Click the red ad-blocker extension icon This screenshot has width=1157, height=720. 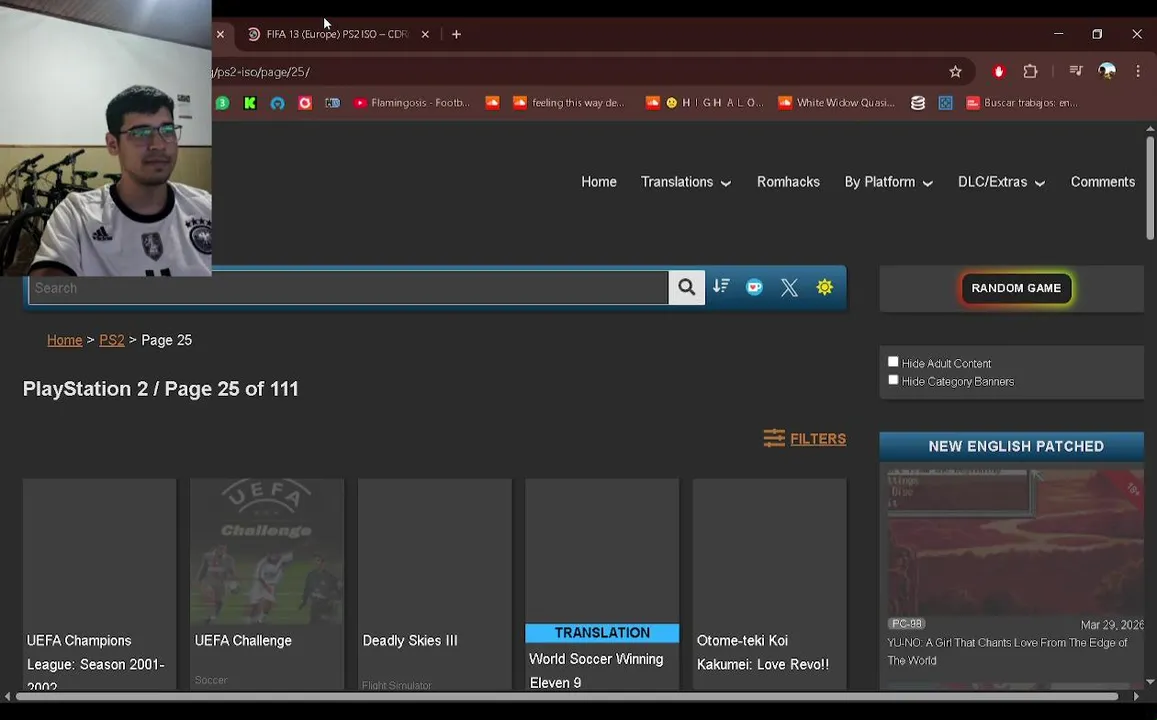[x=998, y=72]
